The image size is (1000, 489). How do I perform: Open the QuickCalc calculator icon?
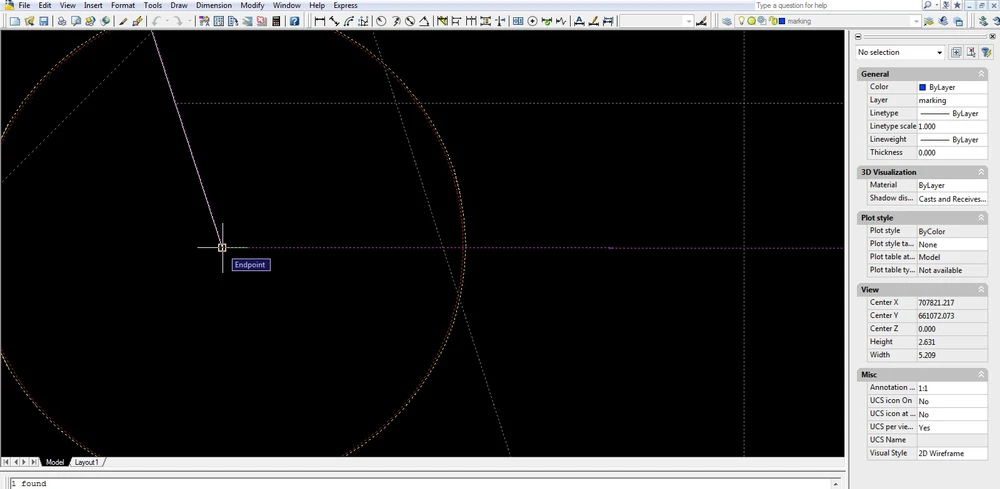click(x=276, y=21)
